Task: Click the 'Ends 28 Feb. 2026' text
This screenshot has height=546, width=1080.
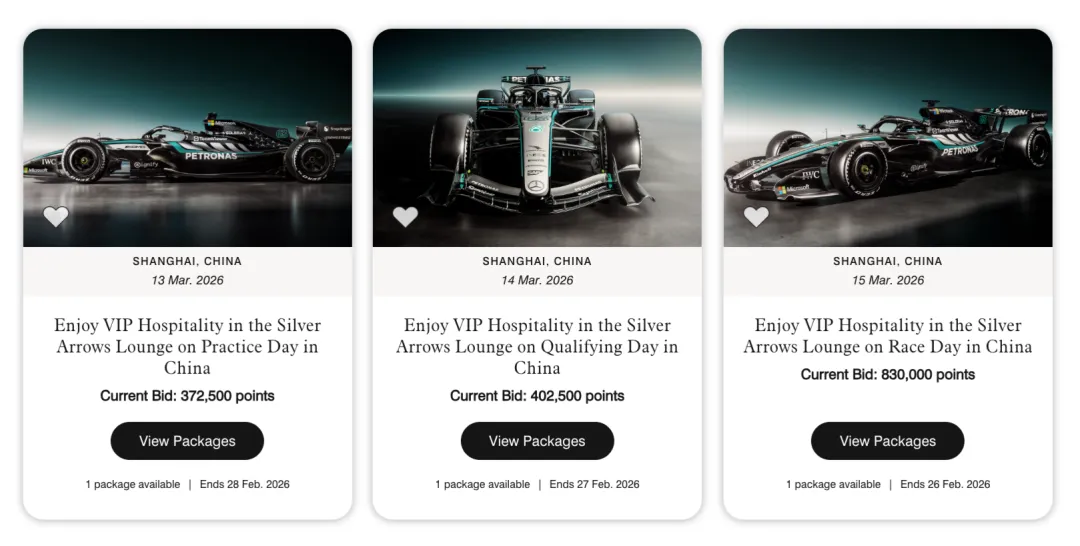Action: tap(244, 484)
